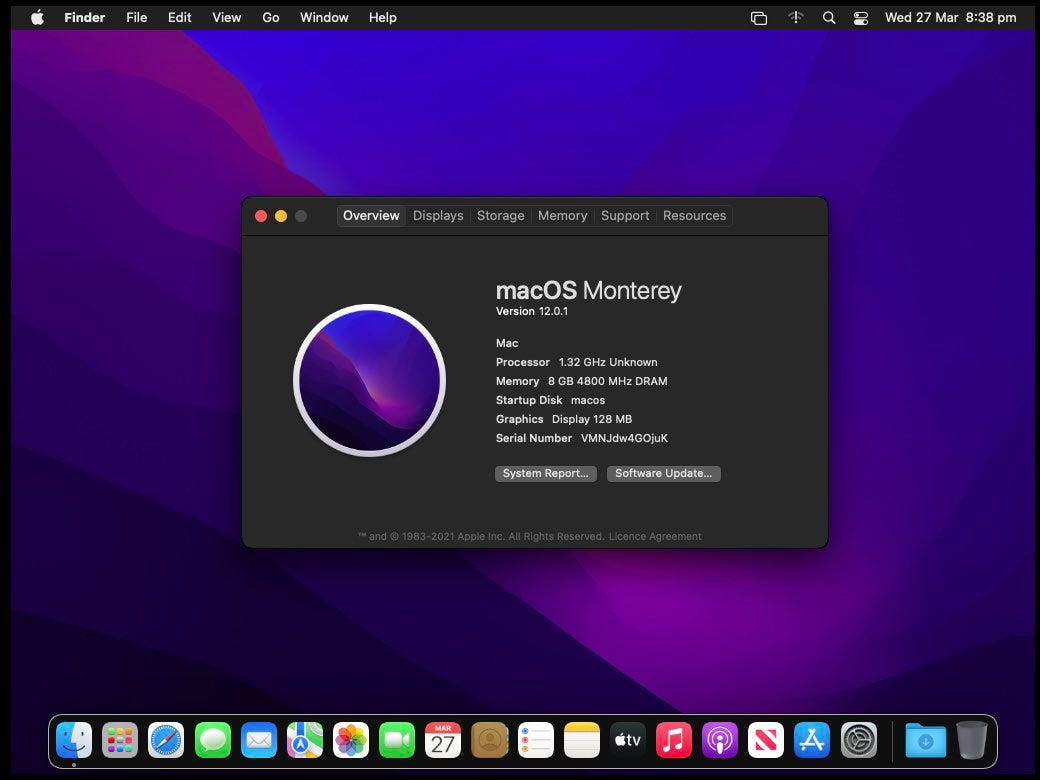The image size is (1040, 780).
Task: Launch Apple TV from the Dock
Action: click(627, 740)
